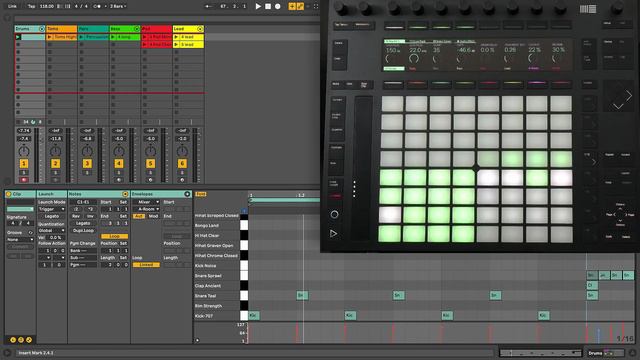Viewport: 640px width, 360px height.
Task: Toggle the MIDI Arrangement Overdub plus button
Action: pos(292,6)
